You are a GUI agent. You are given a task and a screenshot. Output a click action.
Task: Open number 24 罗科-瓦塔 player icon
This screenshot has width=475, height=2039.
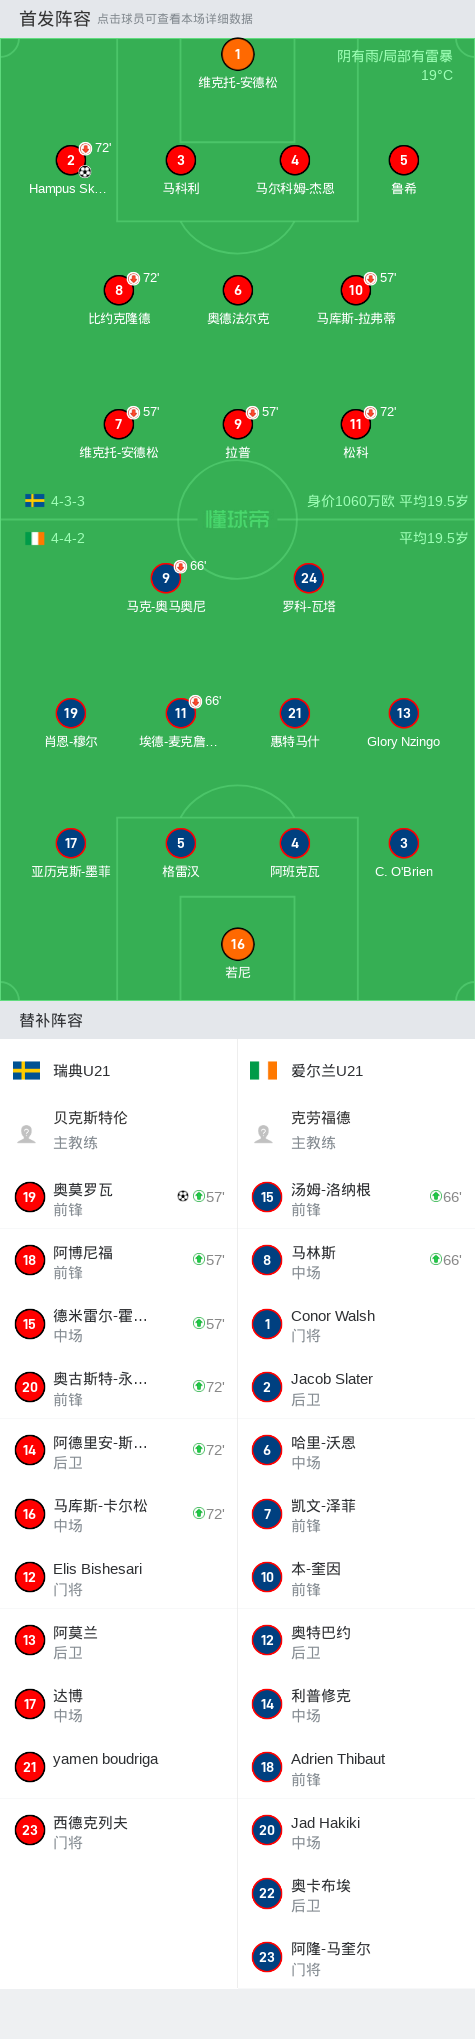[x=308, y=578]
